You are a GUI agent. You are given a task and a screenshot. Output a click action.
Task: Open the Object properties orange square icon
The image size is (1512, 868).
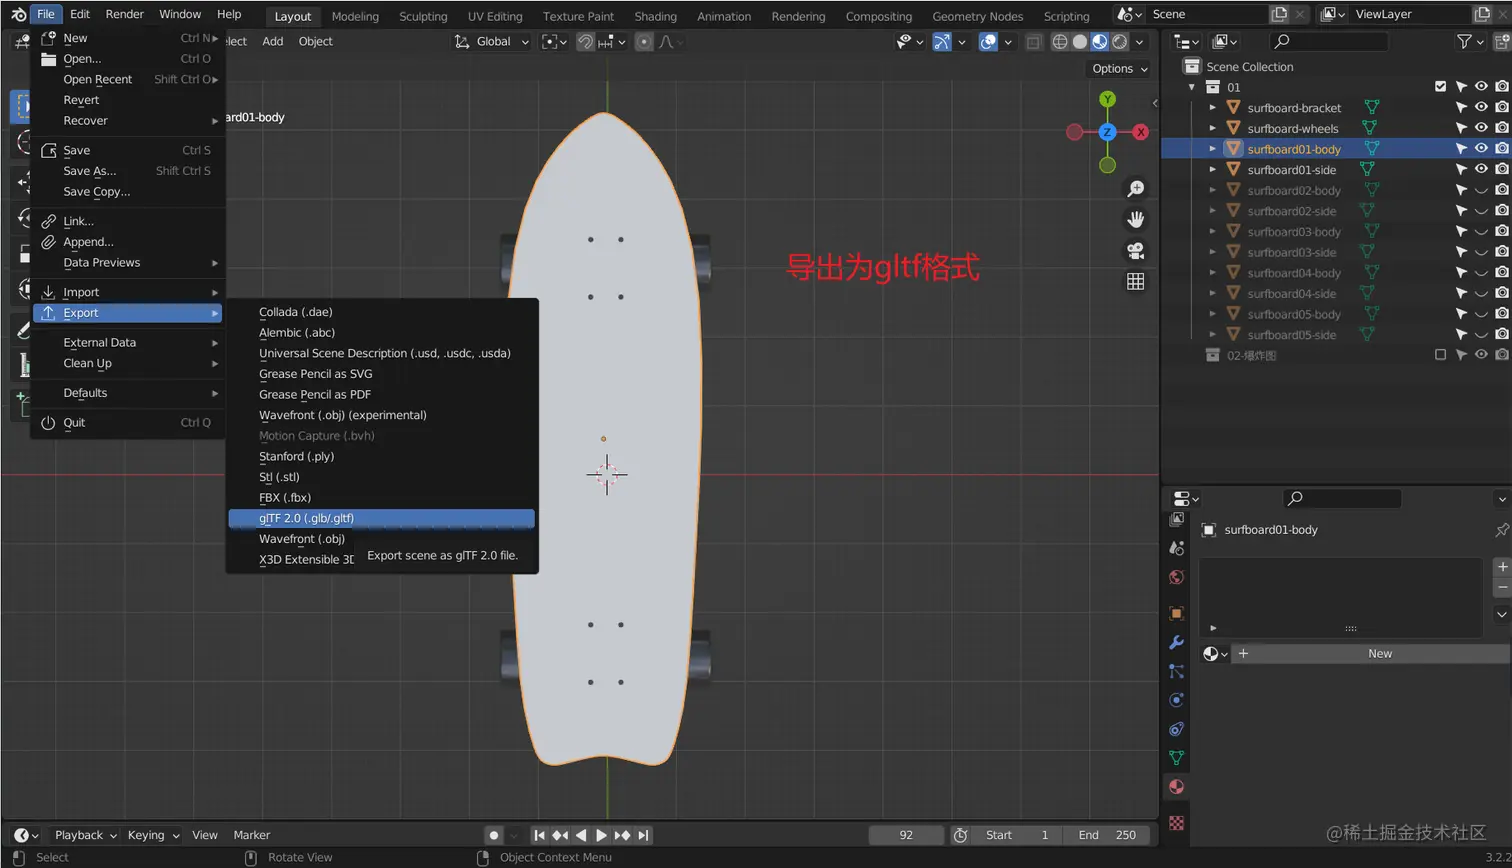point(1177,613)
